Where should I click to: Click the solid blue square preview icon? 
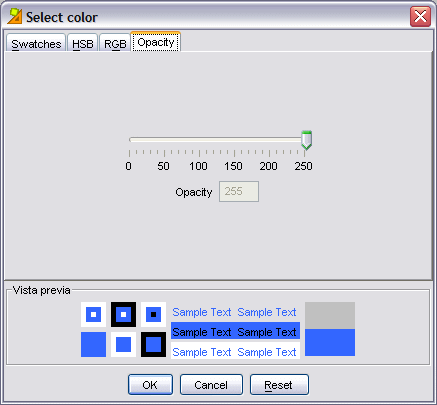93,344
